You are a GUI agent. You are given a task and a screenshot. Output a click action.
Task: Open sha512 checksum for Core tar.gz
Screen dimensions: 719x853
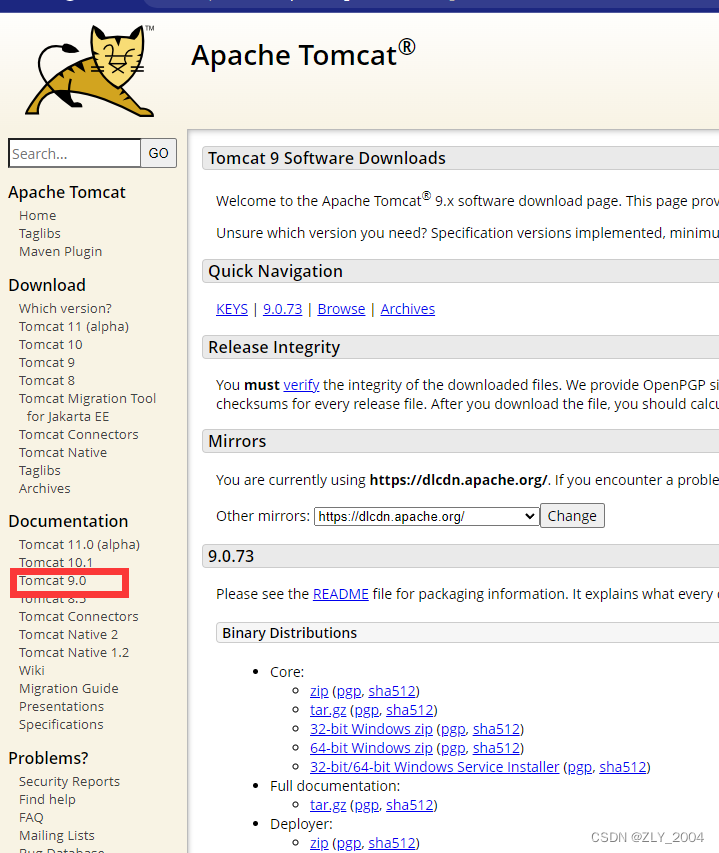click(x=410, y=710)
